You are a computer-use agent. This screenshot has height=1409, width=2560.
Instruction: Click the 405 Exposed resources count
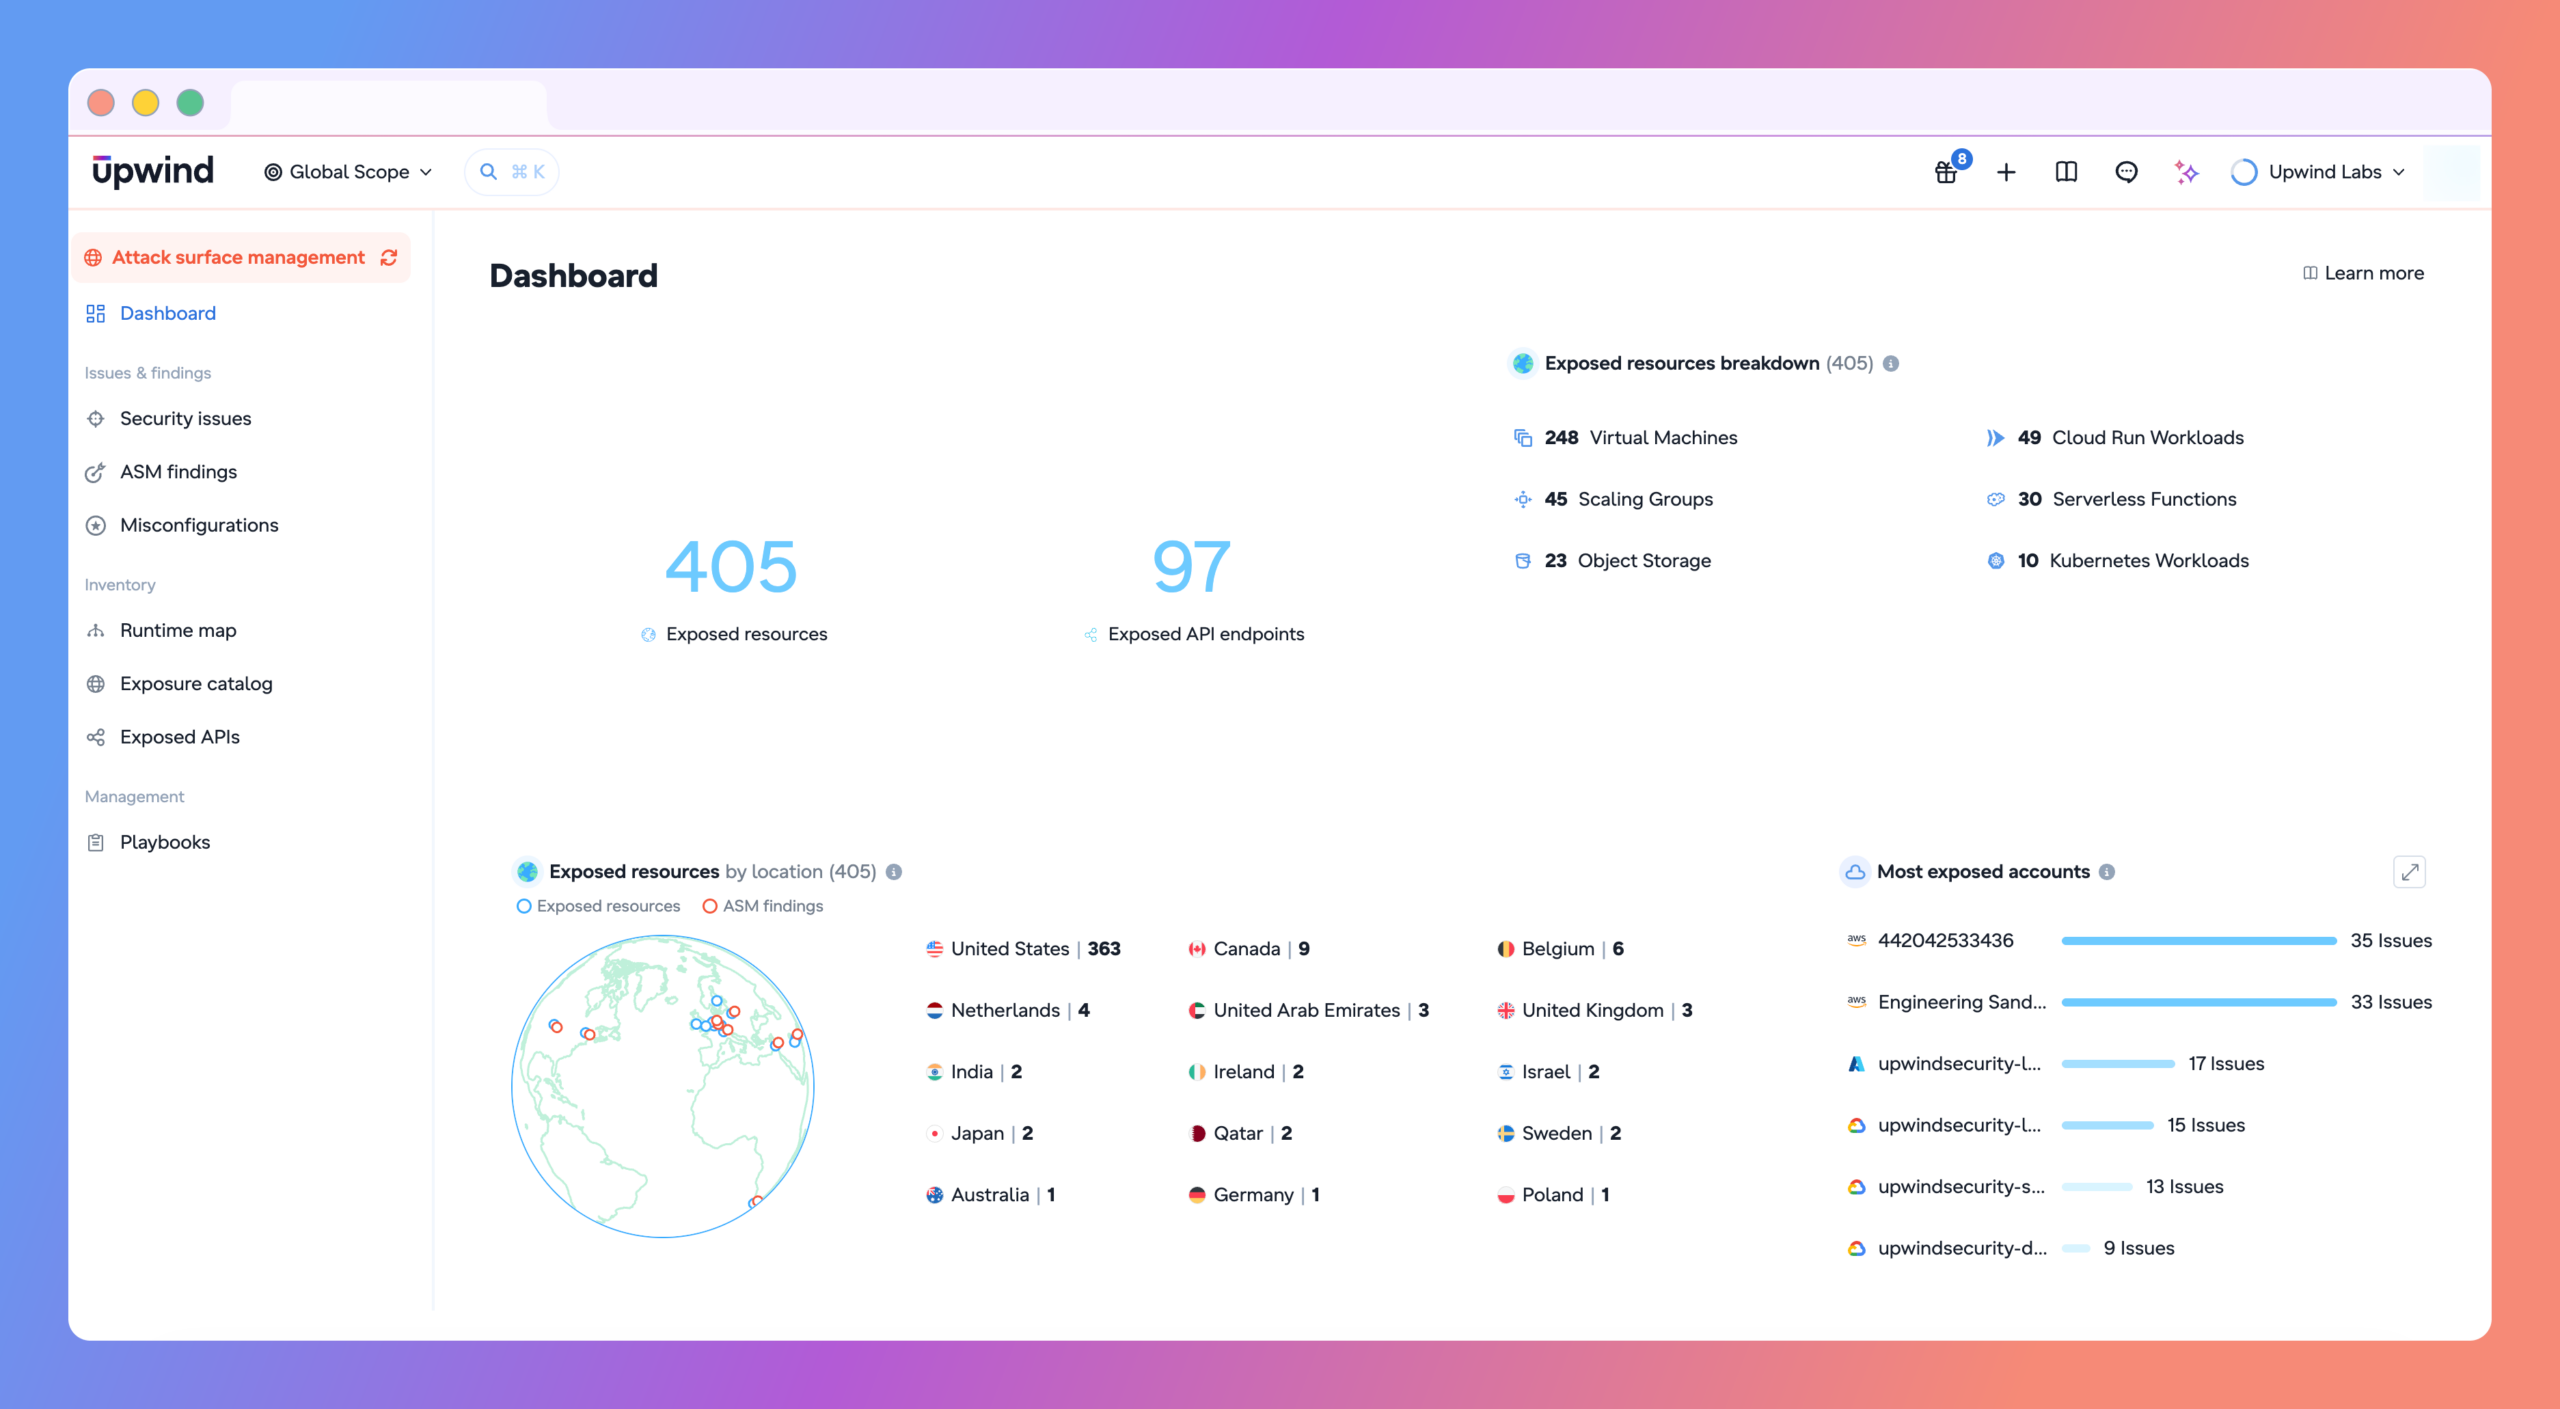click(x=732, y=567)
